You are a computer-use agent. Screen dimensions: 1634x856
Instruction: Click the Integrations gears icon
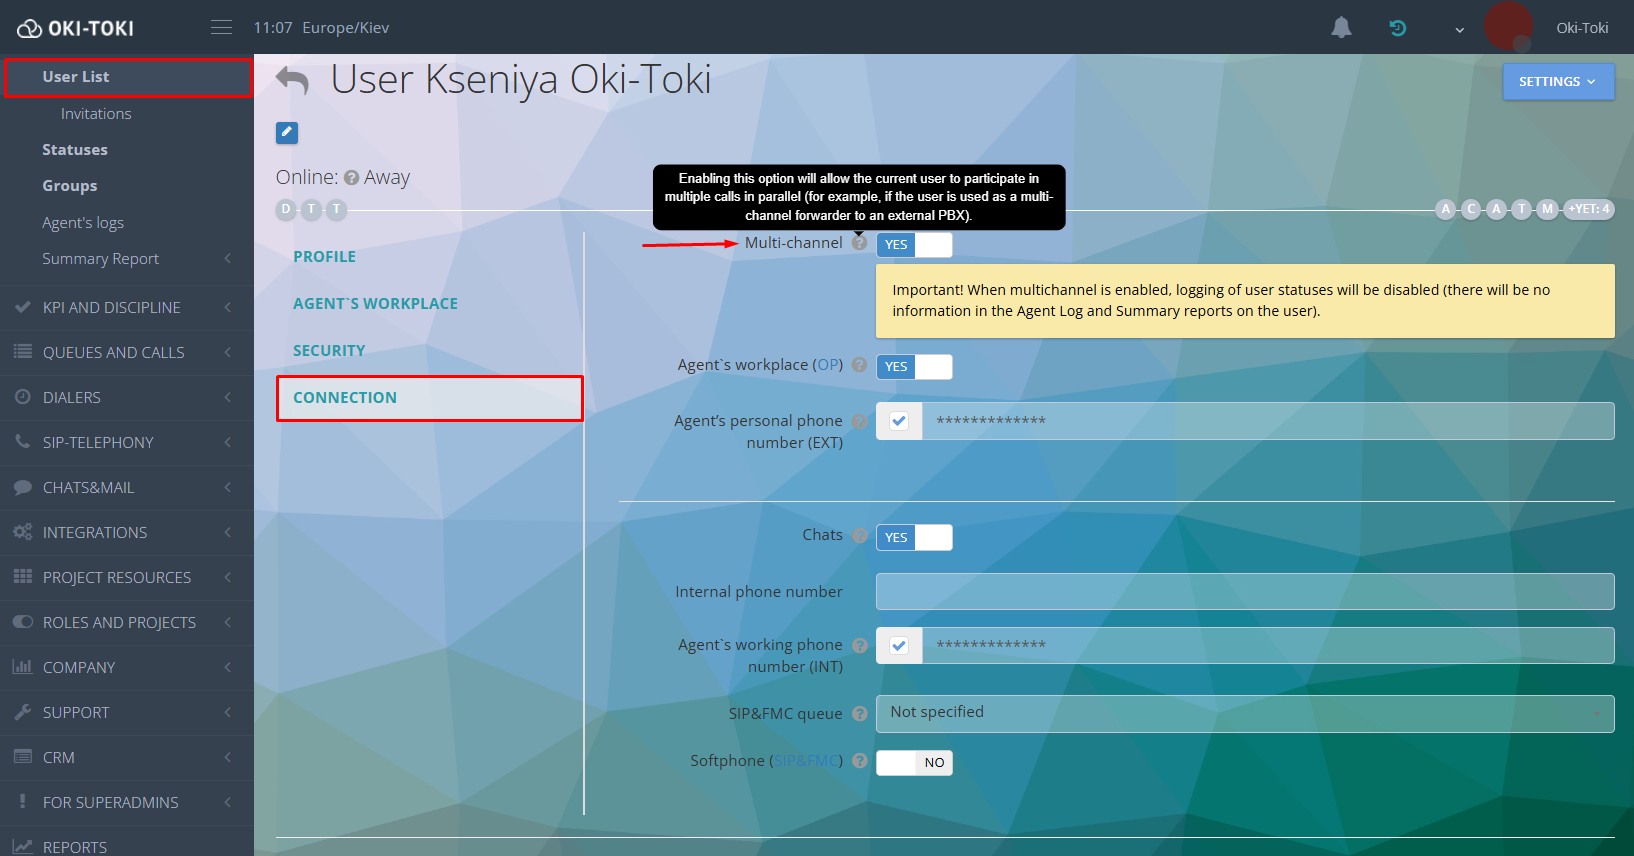point(23,532)
